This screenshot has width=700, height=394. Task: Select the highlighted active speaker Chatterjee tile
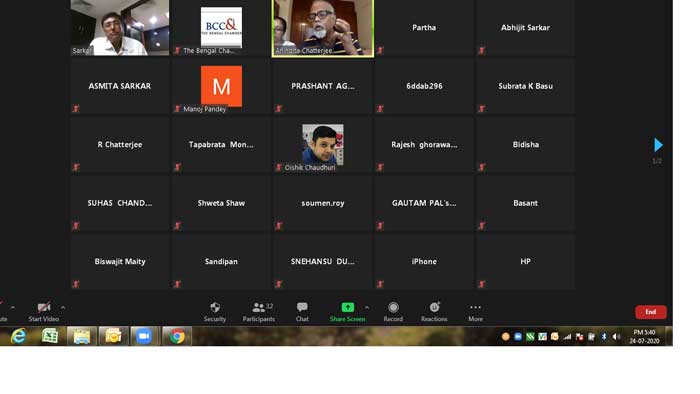(323, 28)
